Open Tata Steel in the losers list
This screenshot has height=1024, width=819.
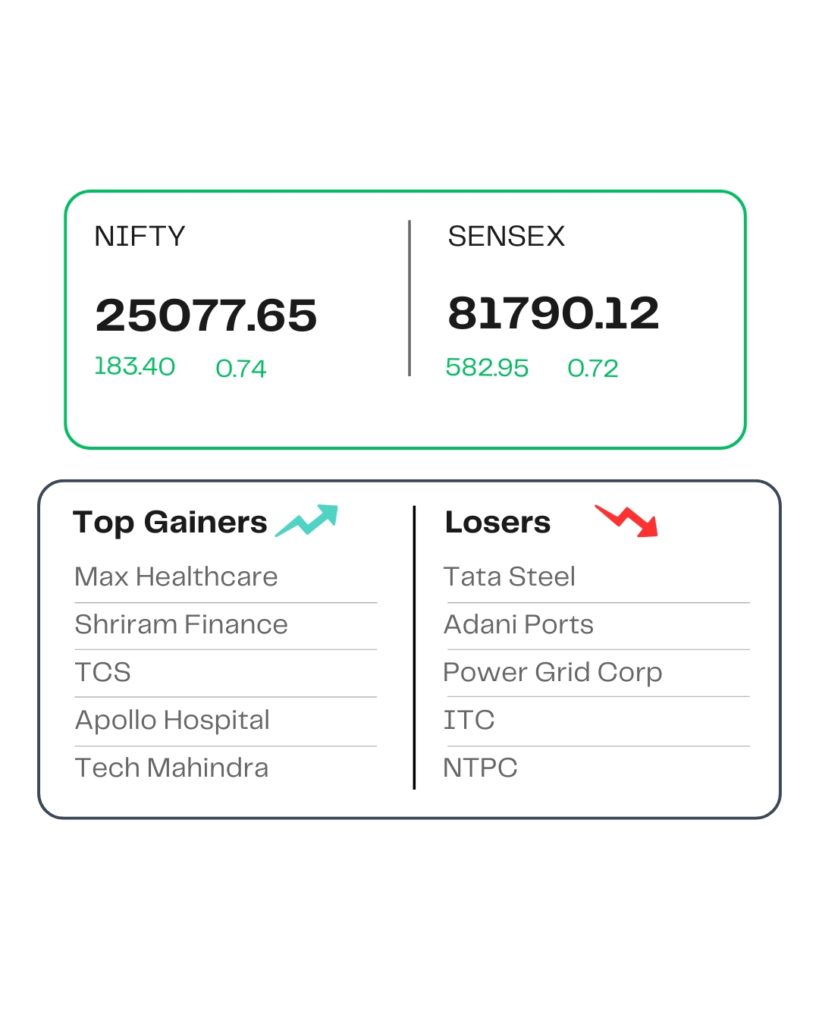(510, 577)
